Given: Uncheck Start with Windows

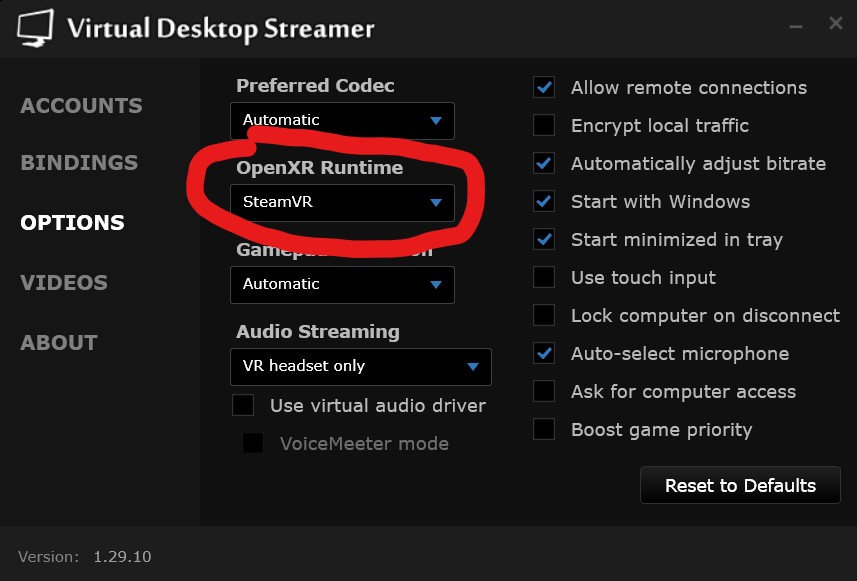Looking at the screenshot, I should coord(544,202).
